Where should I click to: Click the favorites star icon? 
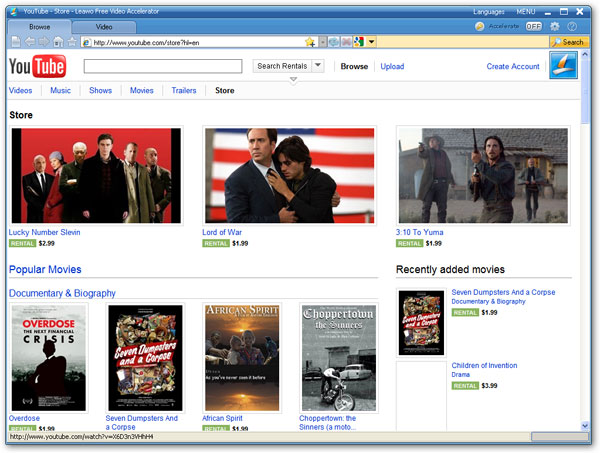[72, 42]
